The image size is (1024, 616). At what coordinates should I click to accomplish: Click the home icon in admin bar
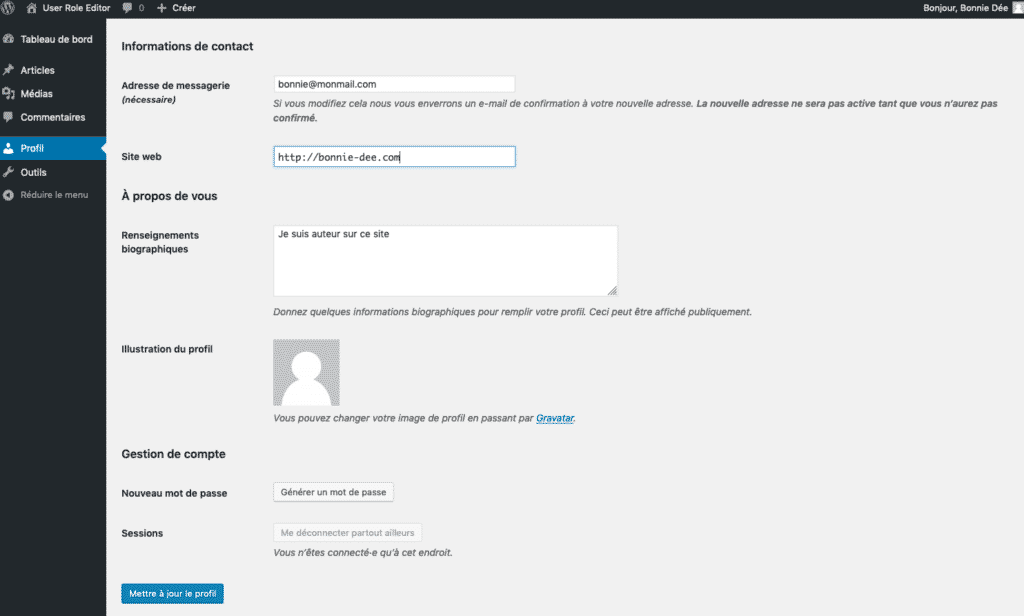coord(31,8)
